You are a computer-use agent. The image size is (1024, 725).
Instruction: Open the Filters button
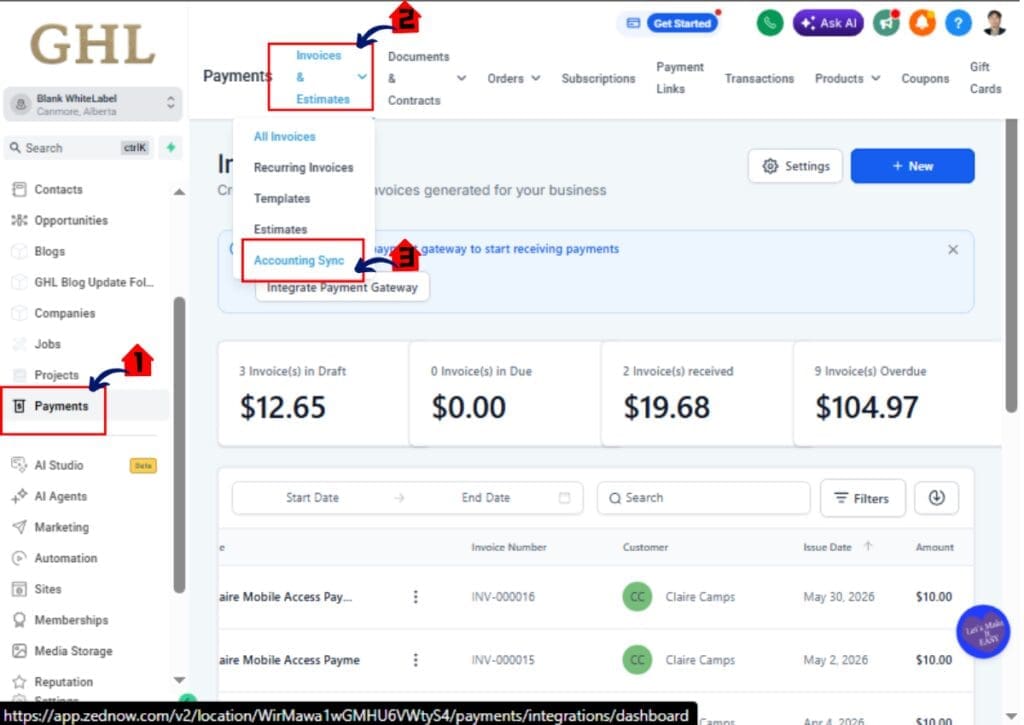(x=862, y=498)
